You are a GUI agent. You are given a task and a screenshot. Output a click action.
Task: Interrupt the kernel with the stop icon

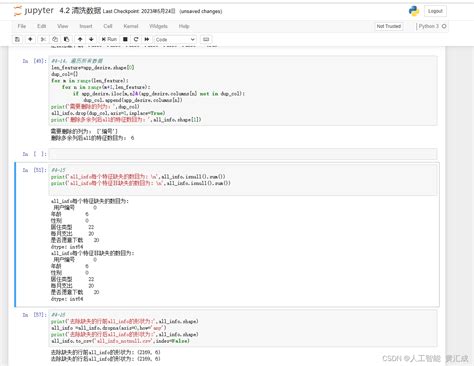pyautogui.click(x=125, y=39)
